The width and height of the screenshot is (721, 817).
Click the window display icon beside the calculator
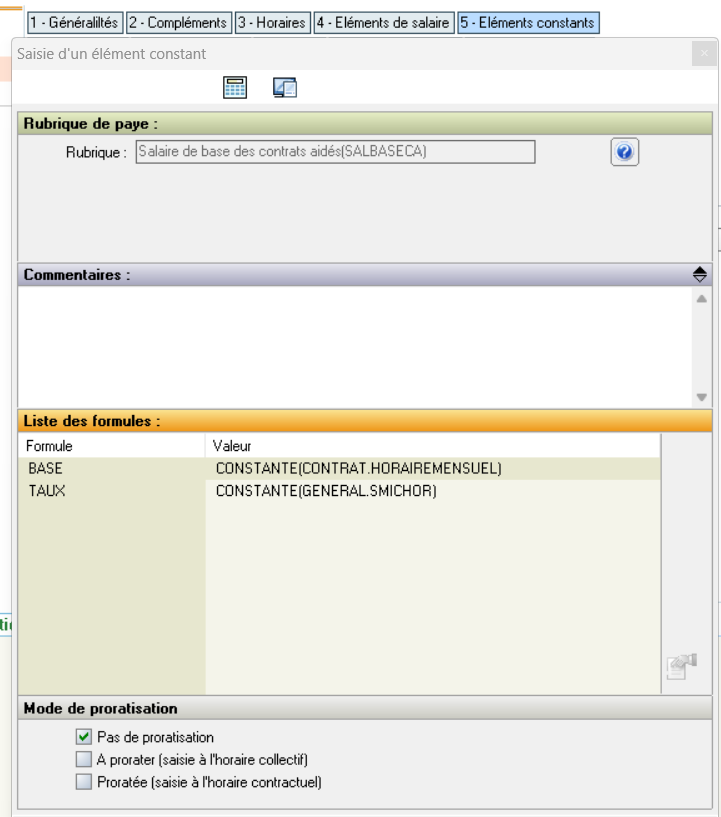click(x=283, y=89)
